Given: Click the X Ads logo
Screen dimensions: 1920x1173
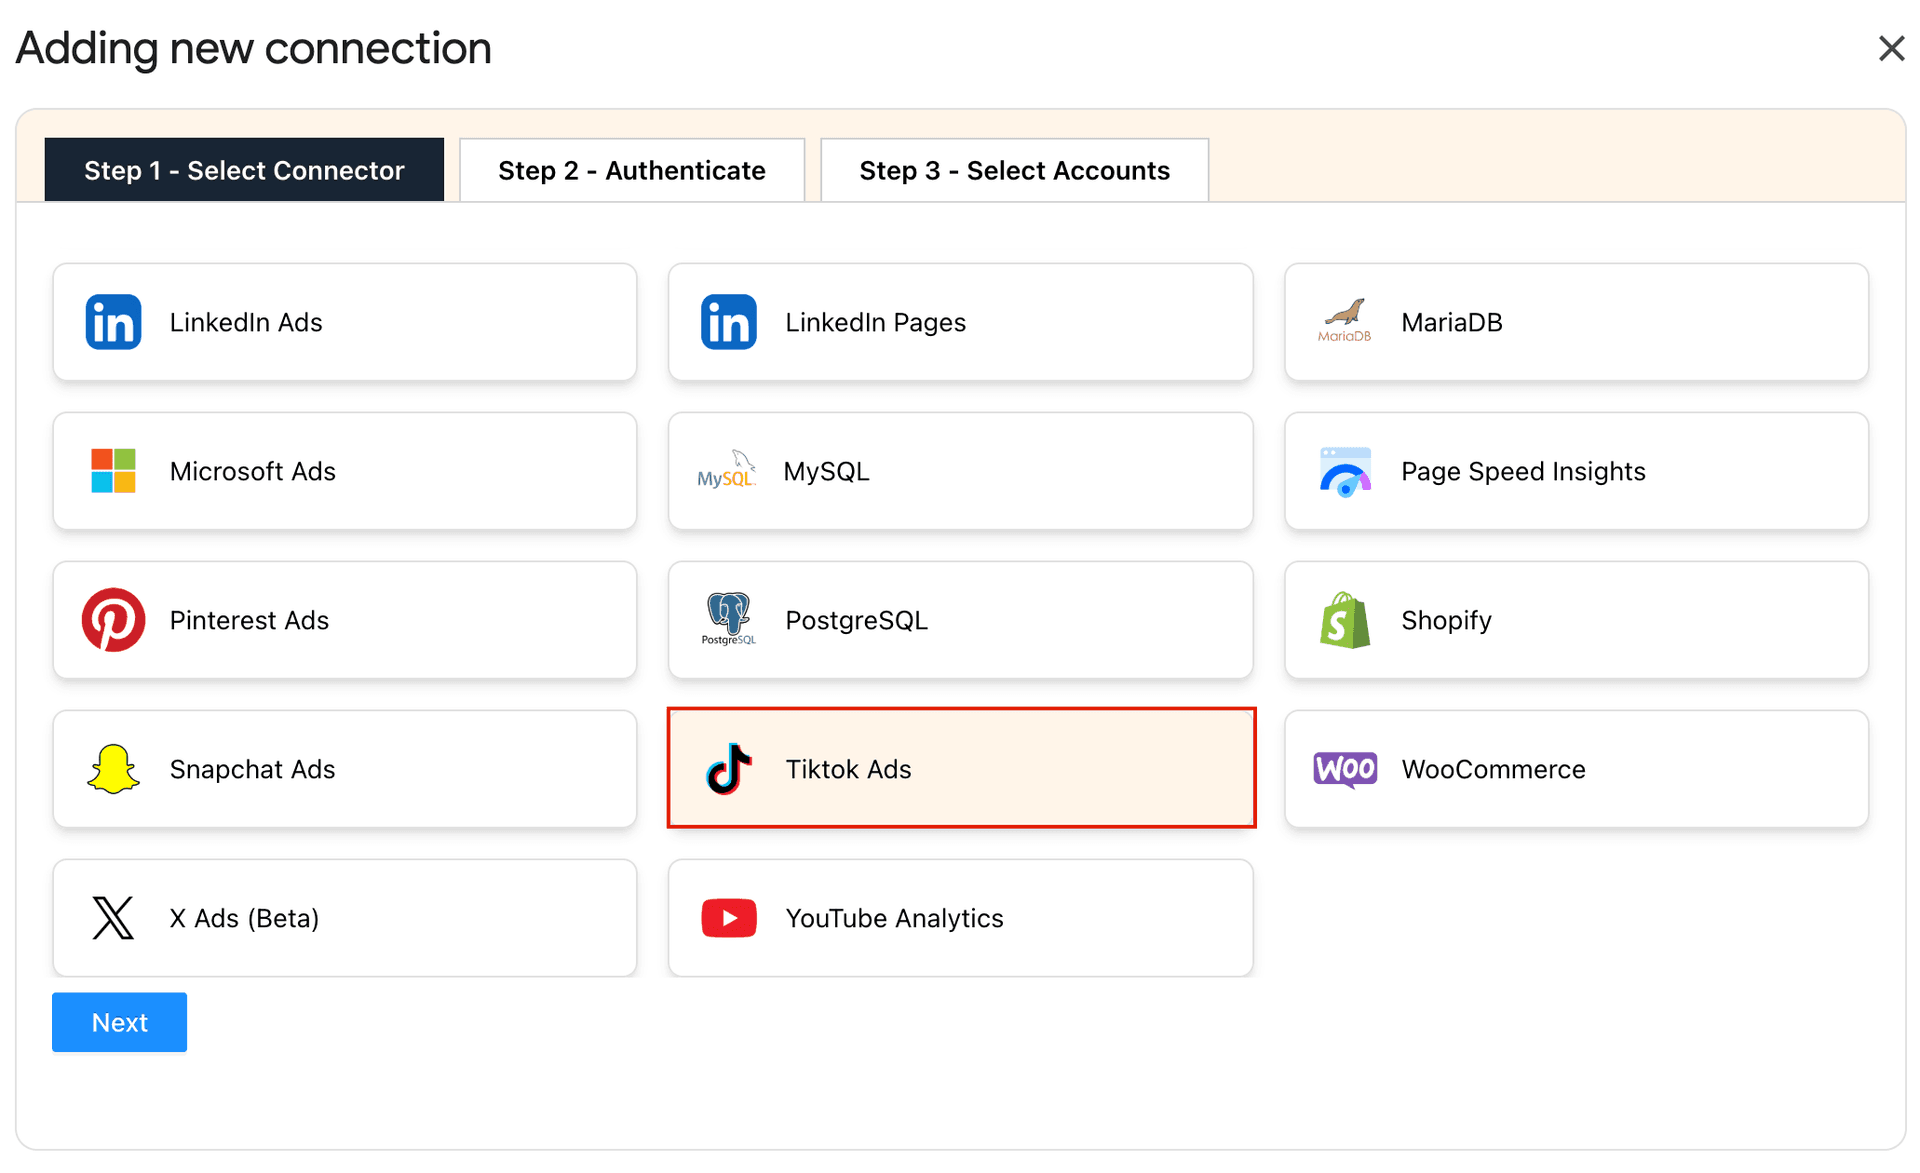Looking at the screenshot, I should click(113, 918).
